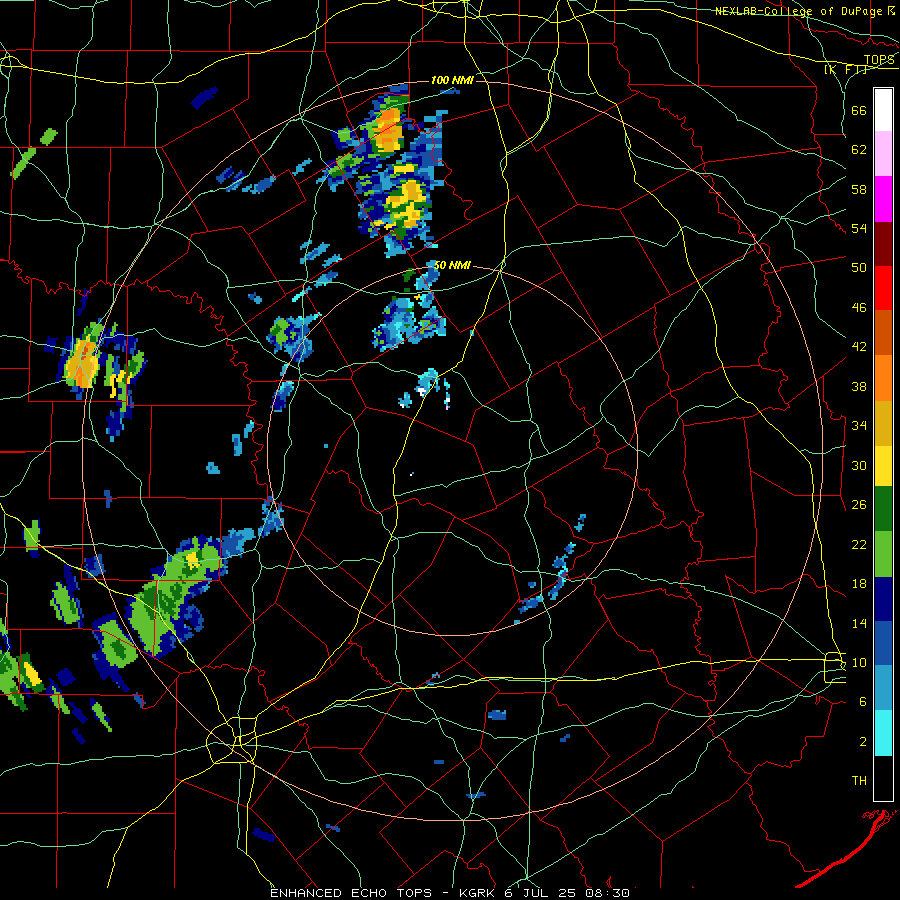The height and width of the screenshot is (900, 900).
Task: Click legend value 30
Action: coord(859,465)
